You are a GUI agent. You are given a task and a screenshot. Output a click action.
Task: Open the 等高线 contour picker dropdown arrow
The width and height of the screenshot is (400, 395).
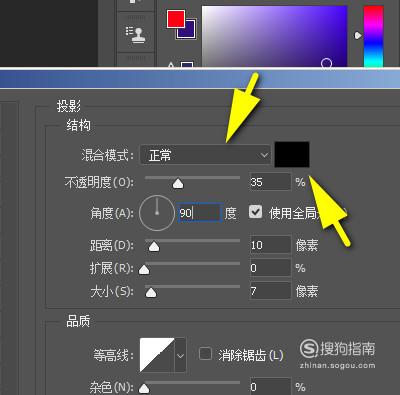(180, 355)
